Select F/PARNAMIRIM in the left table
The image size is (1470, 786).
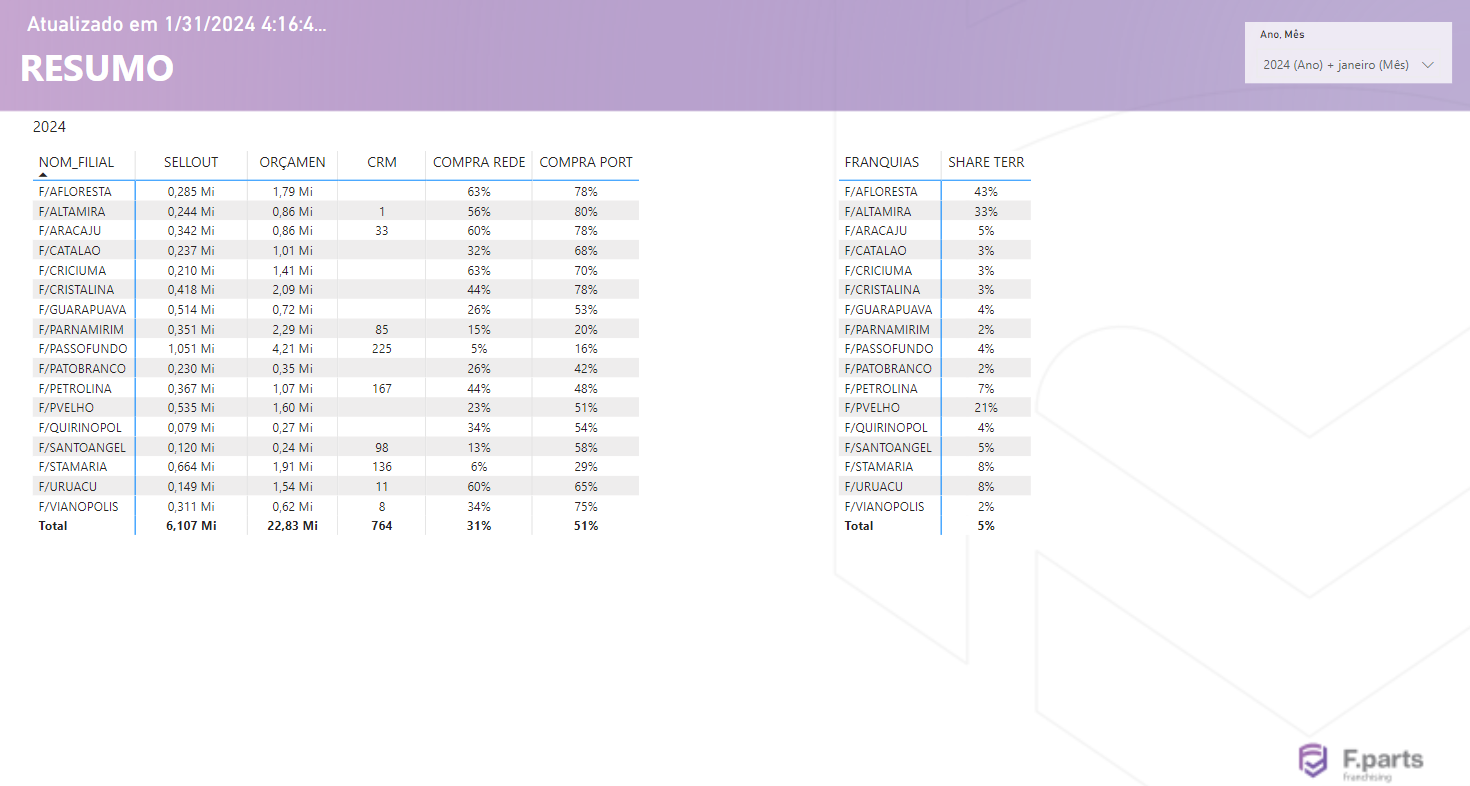[81, 329]
